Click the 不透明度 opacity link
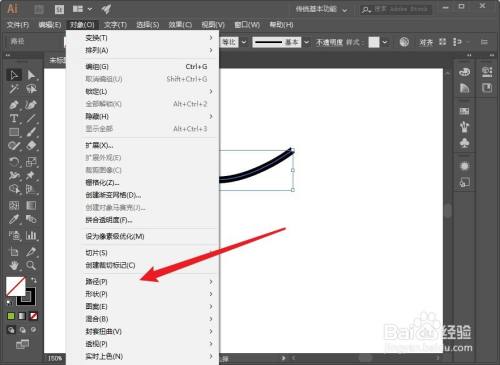 pyautogui.click(x=329, y=42)
